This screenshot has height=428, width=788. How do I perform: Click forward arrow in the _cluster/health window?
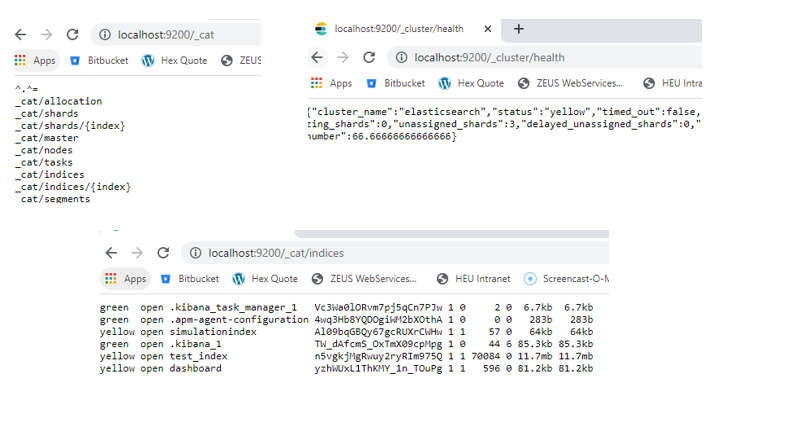[343, 58]
